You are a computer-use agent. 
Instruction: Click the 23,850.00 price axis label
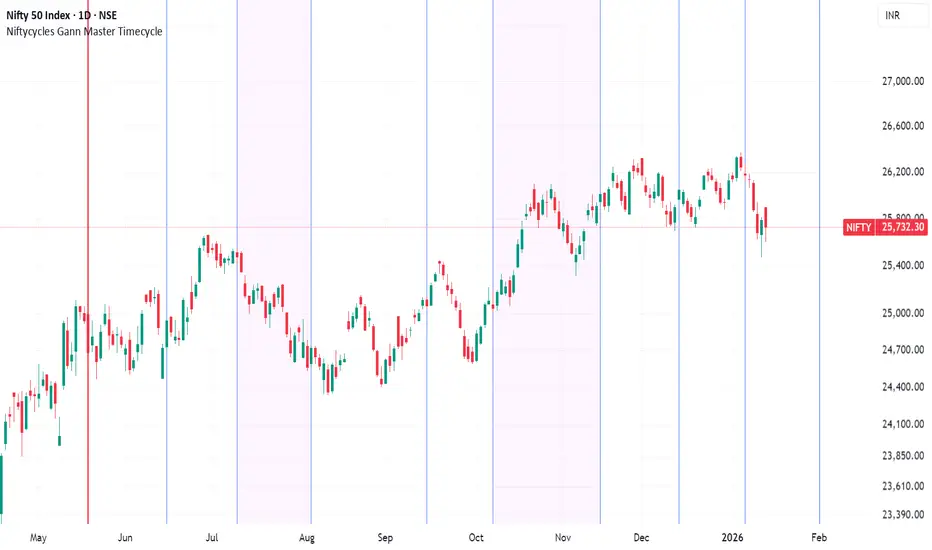[x=903, y=455]
